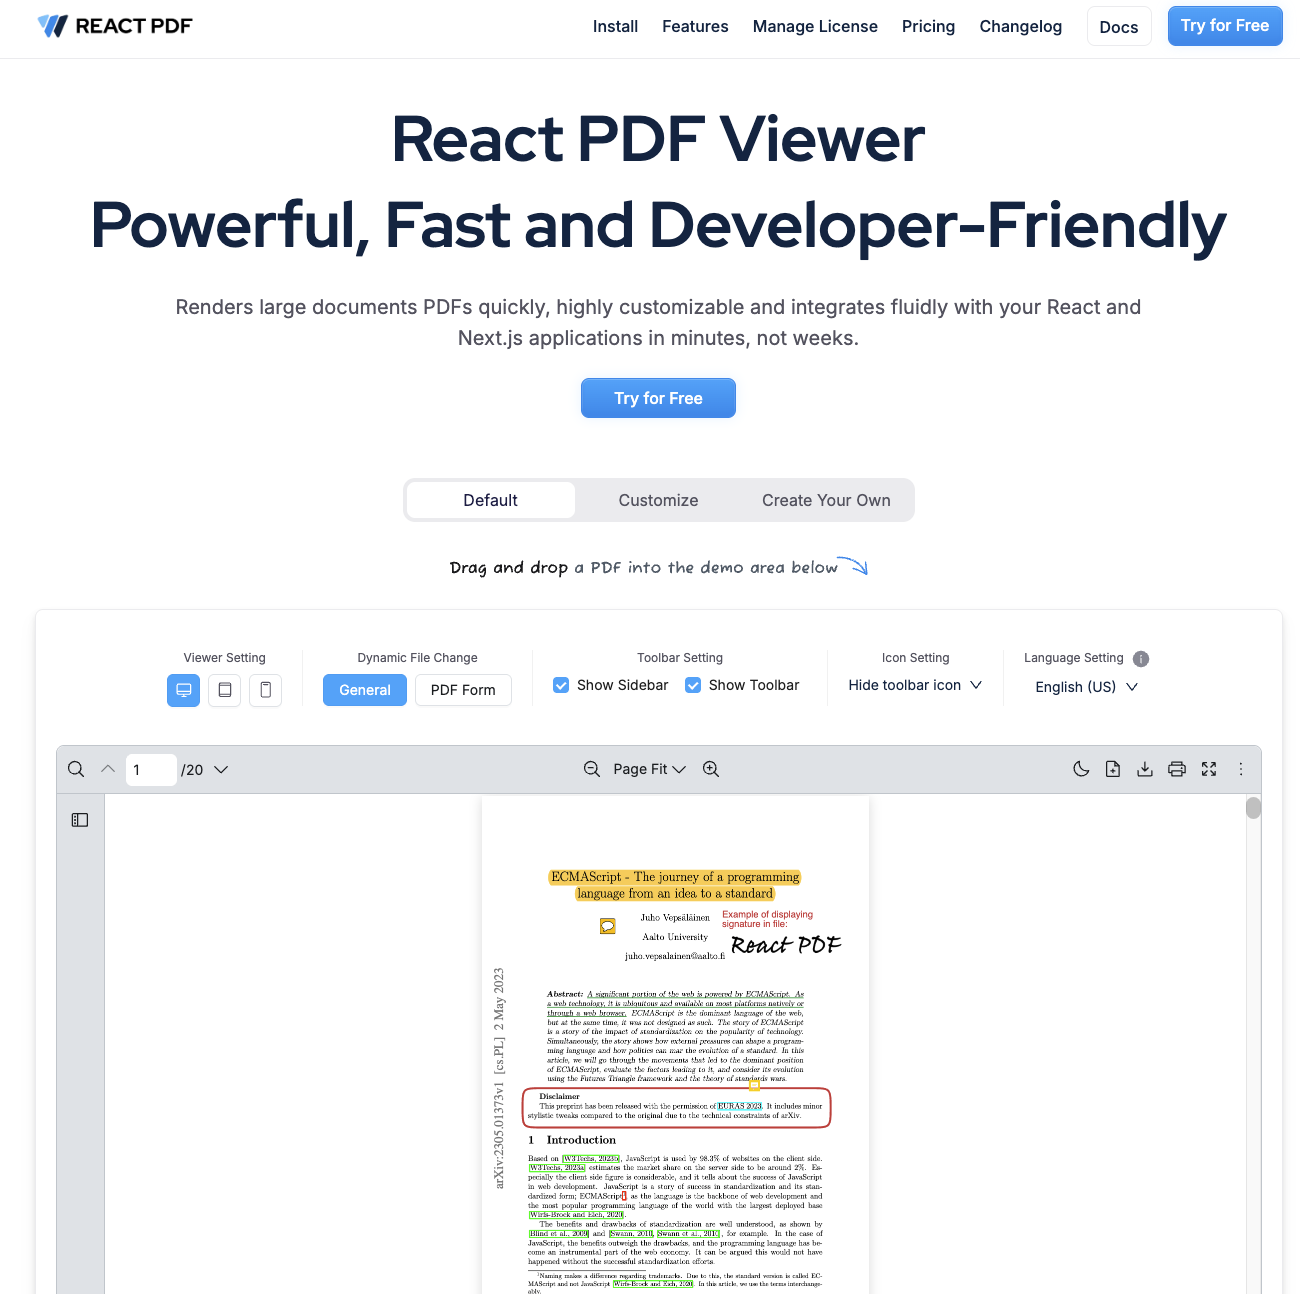Download the PDF file

(x=1145, y=769)
